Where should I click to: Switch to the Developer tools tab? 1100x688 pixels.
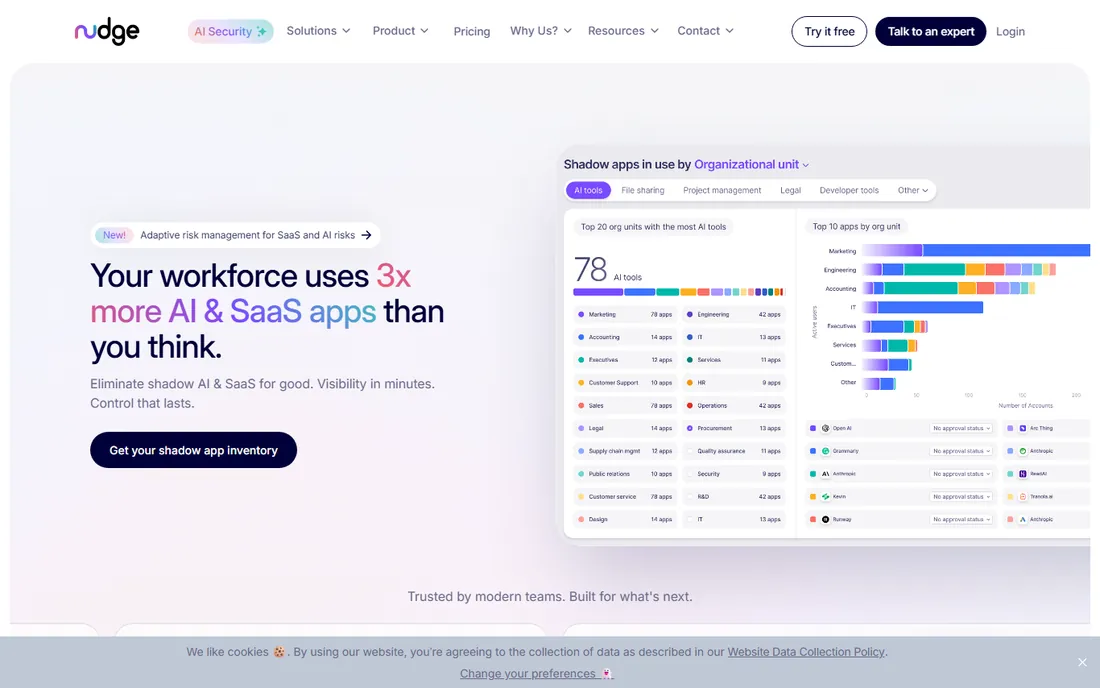click(849, 190)
